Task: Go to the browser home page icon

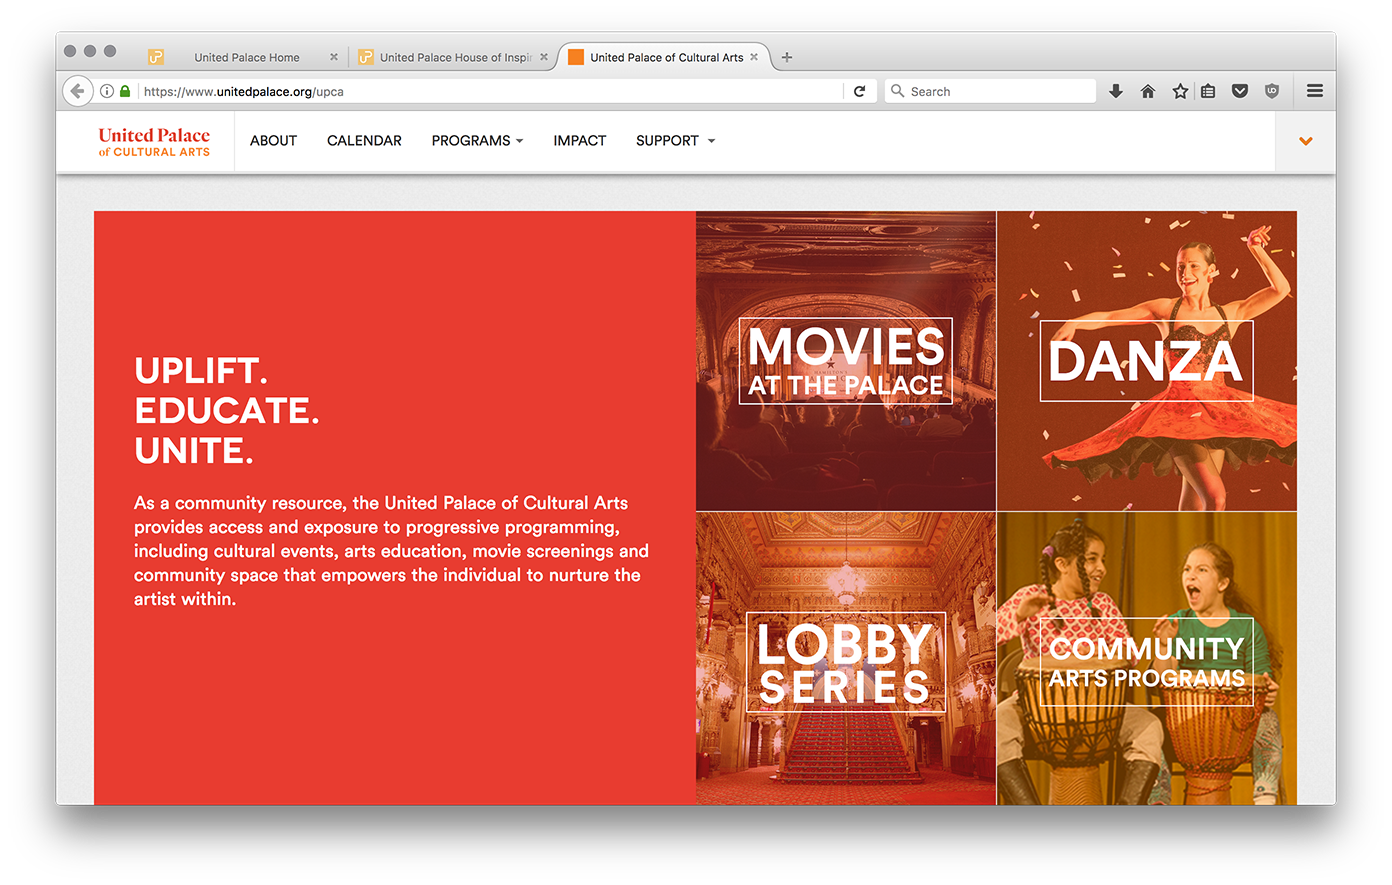Action: coord(1148,91)
